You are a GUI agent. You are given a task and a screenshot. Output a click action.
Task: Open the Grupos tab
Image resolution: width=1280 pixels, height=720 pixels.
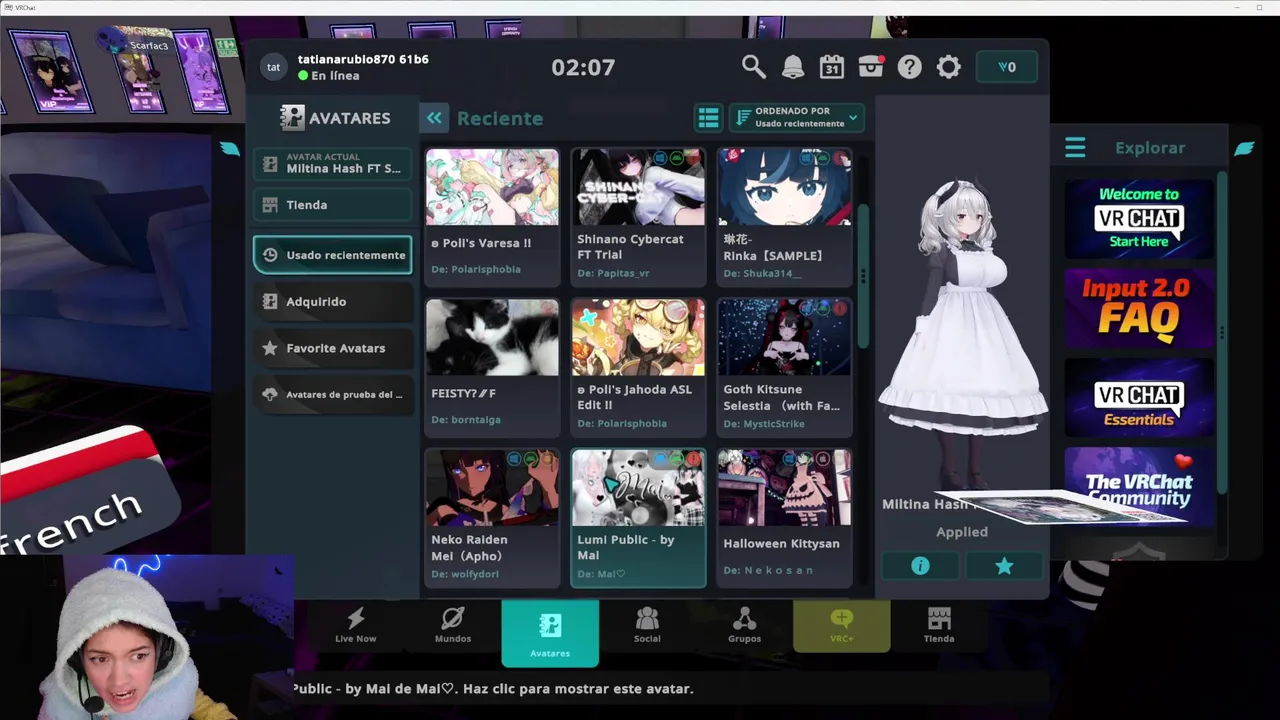(744, 627)
